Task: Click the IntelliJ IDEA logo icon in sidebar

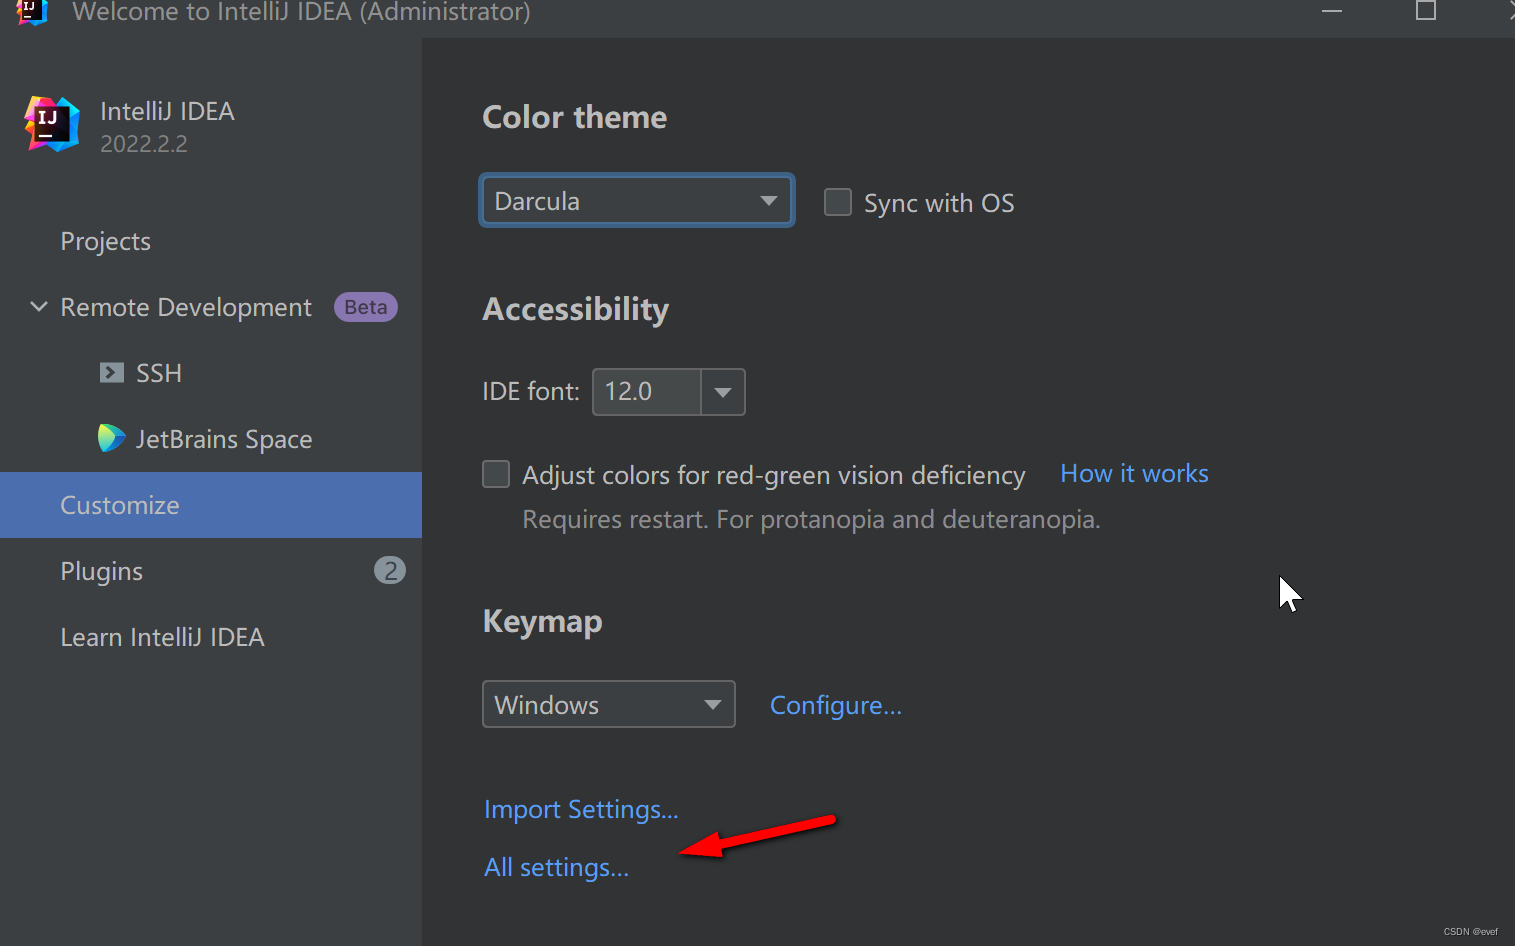Action: pos(52,124)
